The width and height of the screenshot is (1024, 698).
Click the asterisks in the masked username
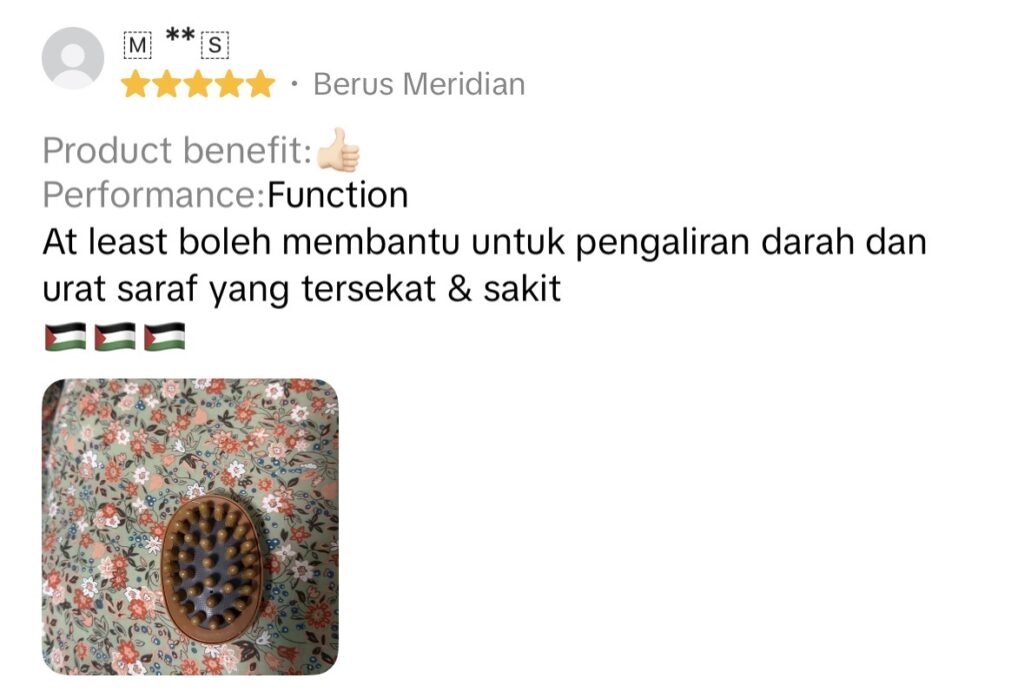180,35
